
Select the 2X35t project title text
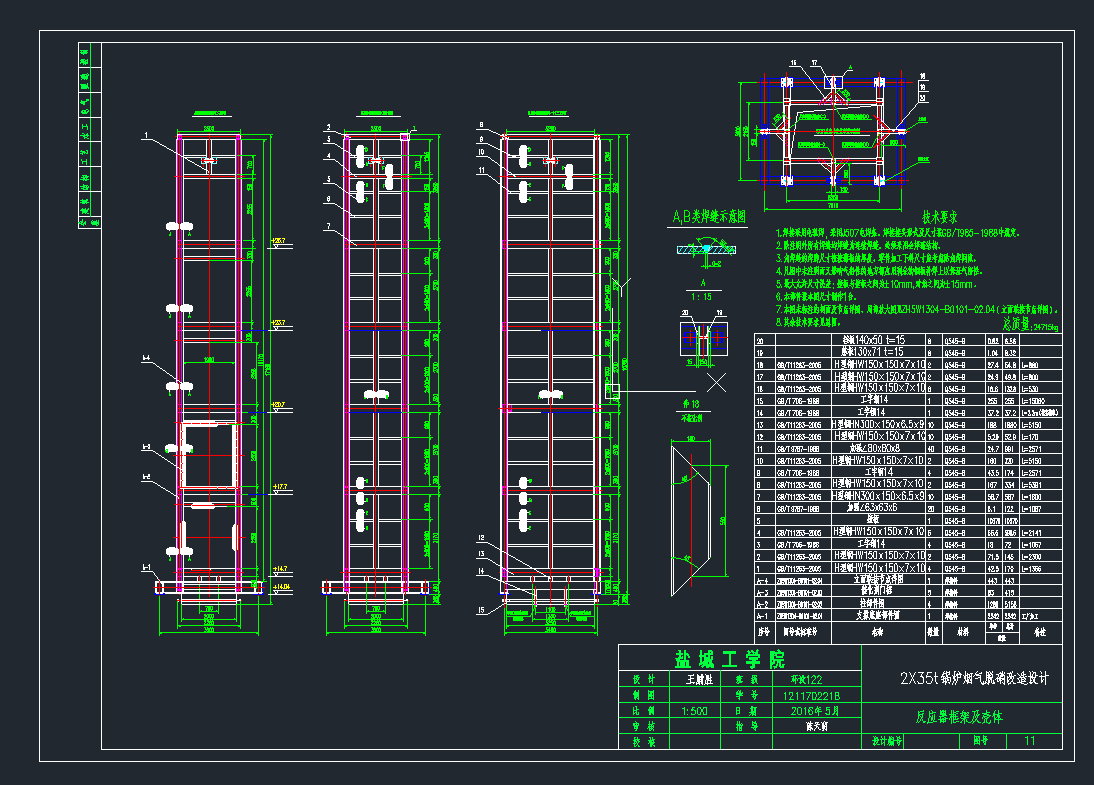(974, 678)
